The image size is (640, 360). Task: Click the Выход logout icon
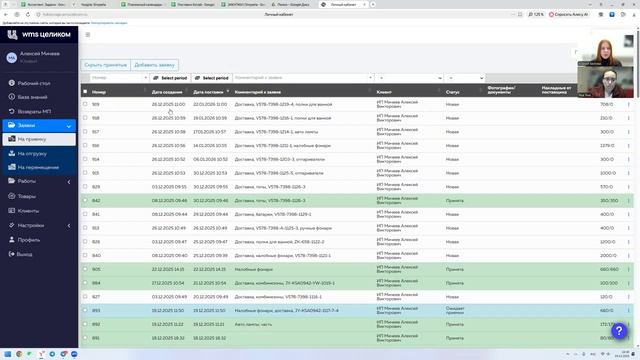coord(11,254)
